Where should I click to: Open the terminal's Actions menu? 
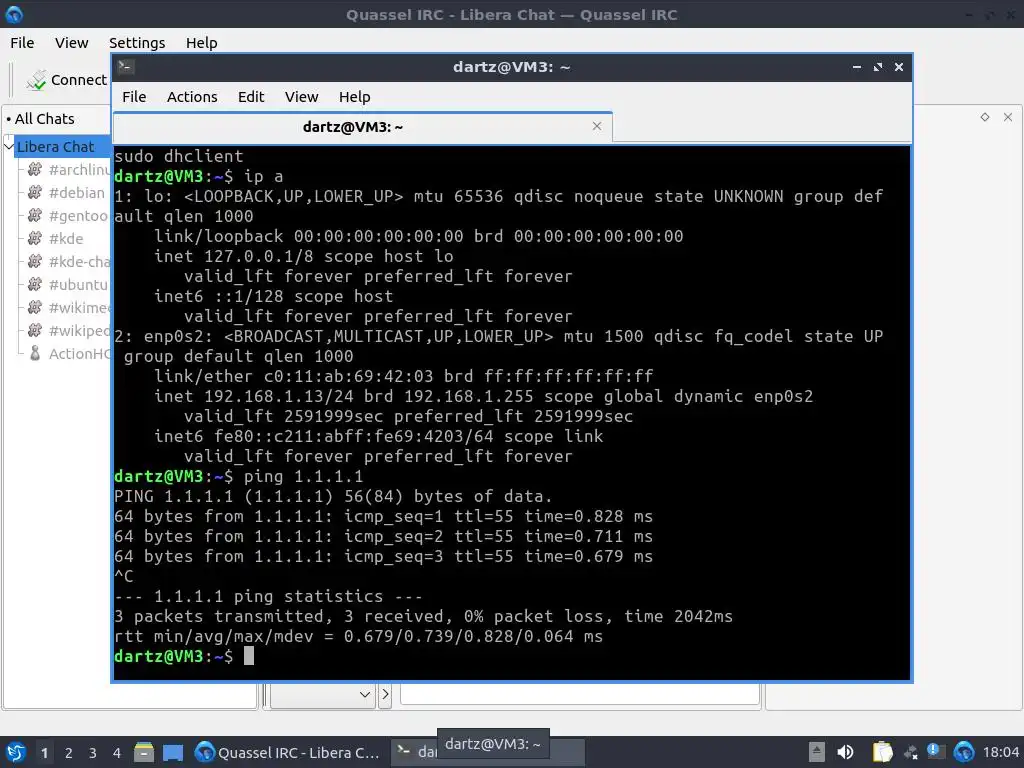(x=192, y=97)
